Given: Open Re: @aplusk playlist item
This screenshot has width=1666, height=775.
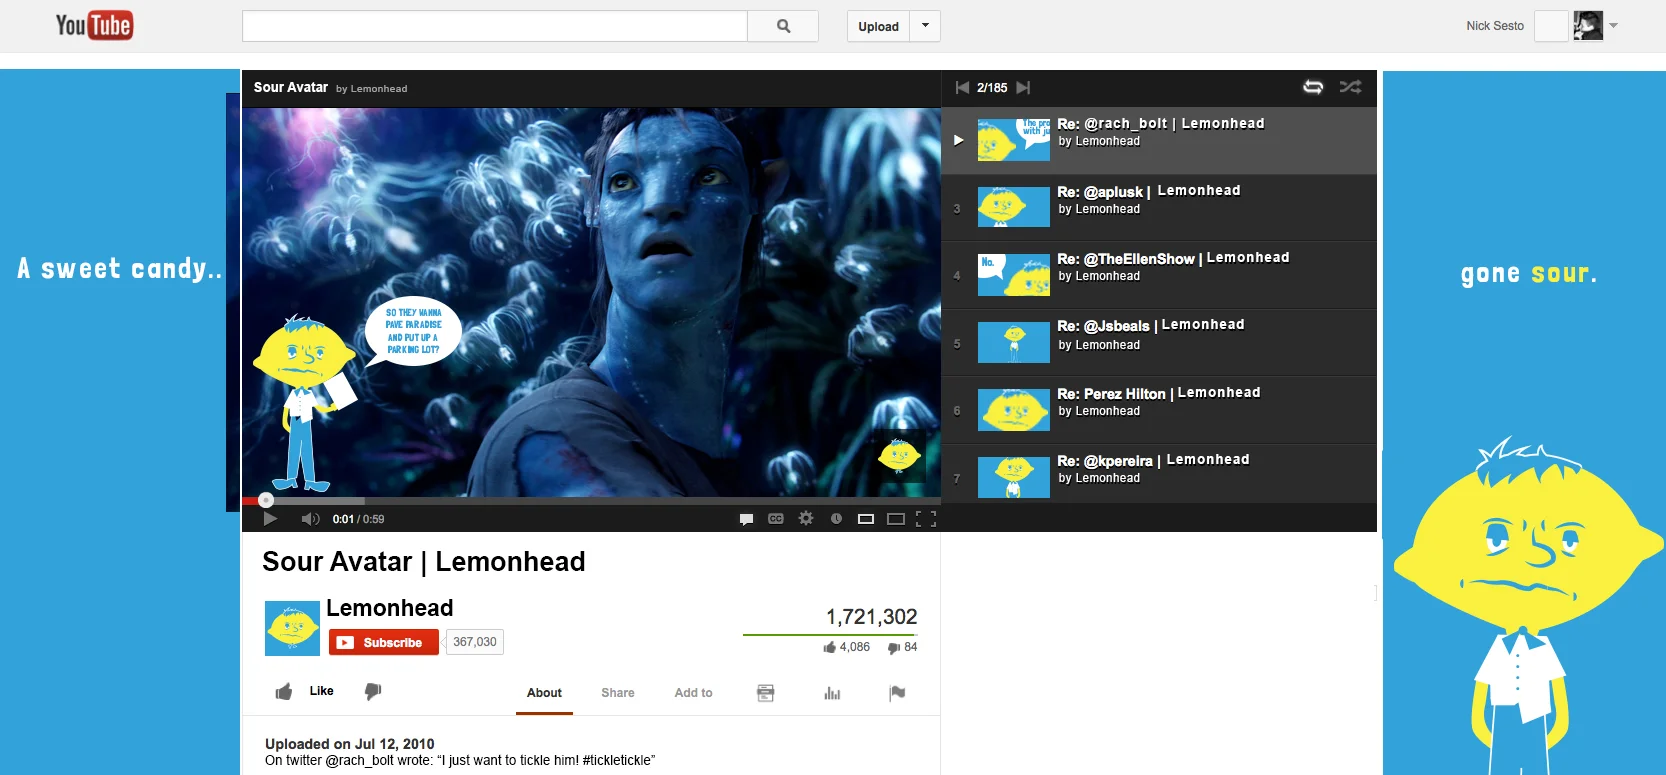Looking at the screenshot, I should coord(1159,208).
